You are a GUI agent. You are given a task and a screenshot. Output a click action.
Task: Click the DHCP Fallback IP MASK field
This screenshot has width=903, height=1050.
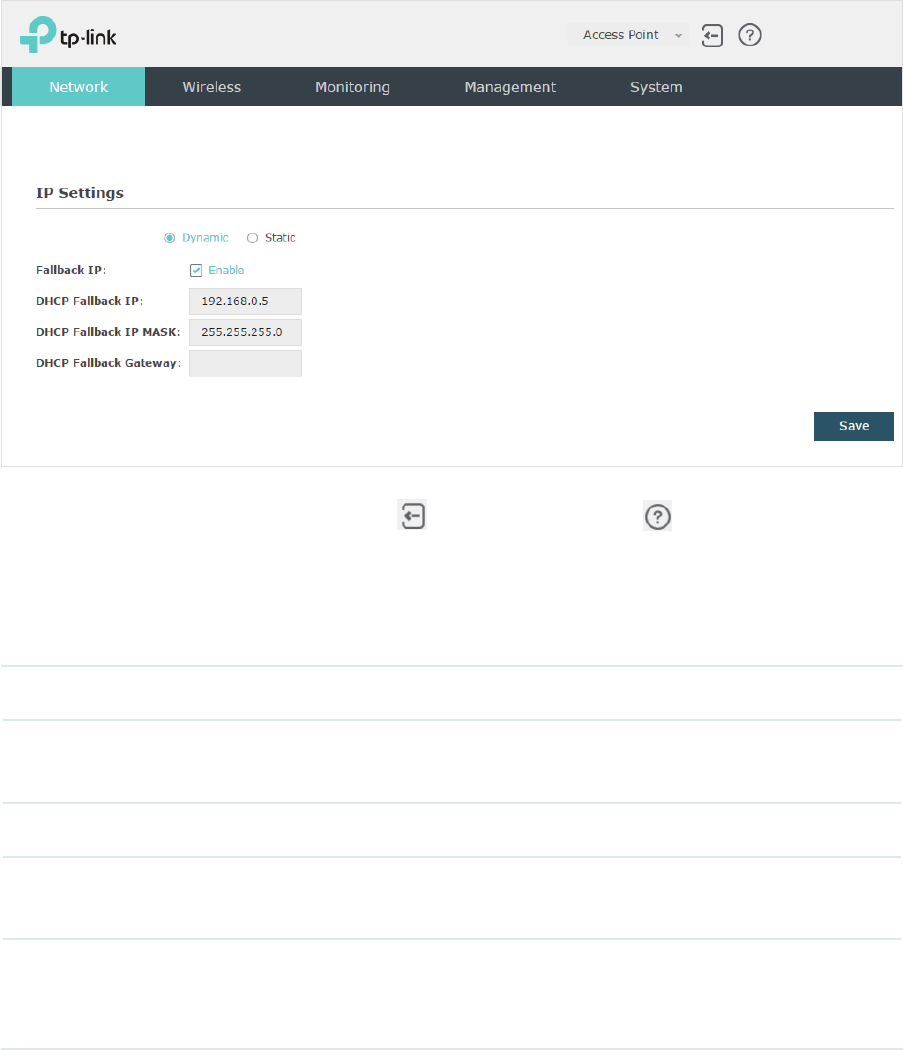point(245,332)
